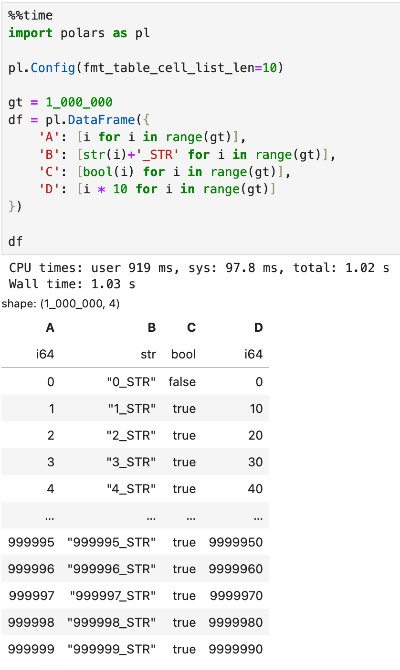This screenshot has width=400, height=670.
Task: Click the "0_STR" cell in column B
Action: pos(132,382)
